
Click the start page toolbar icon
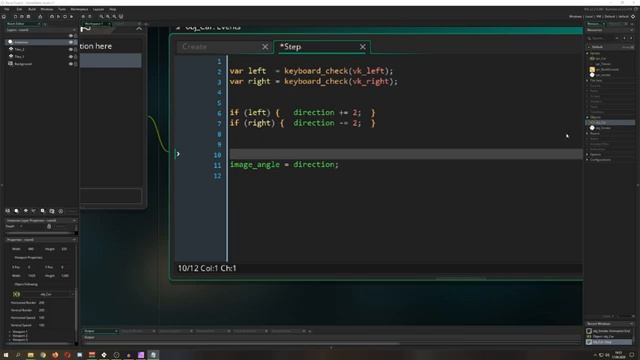point(4,17)
